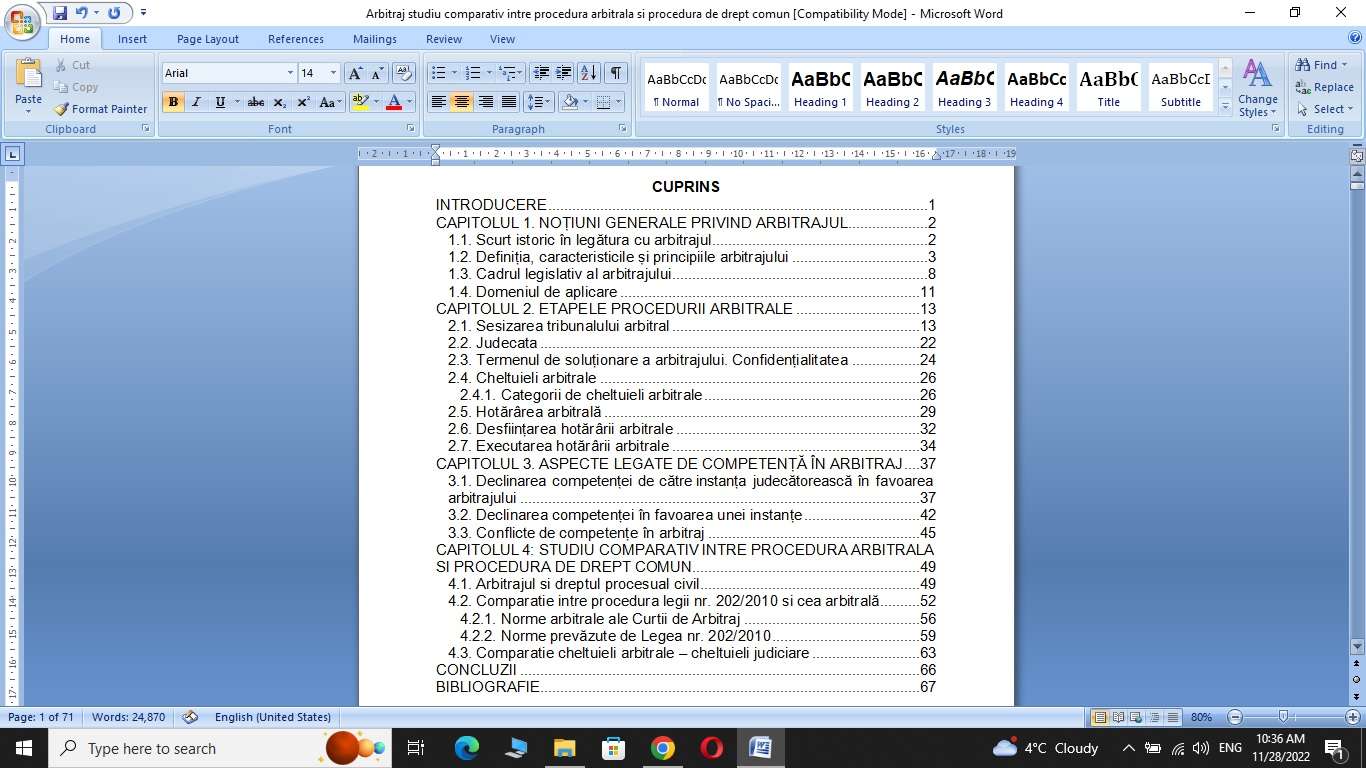This screenshot has height=768, width=1366.
Task: Expand the font size dropdown
Action: tap(333, 73)
